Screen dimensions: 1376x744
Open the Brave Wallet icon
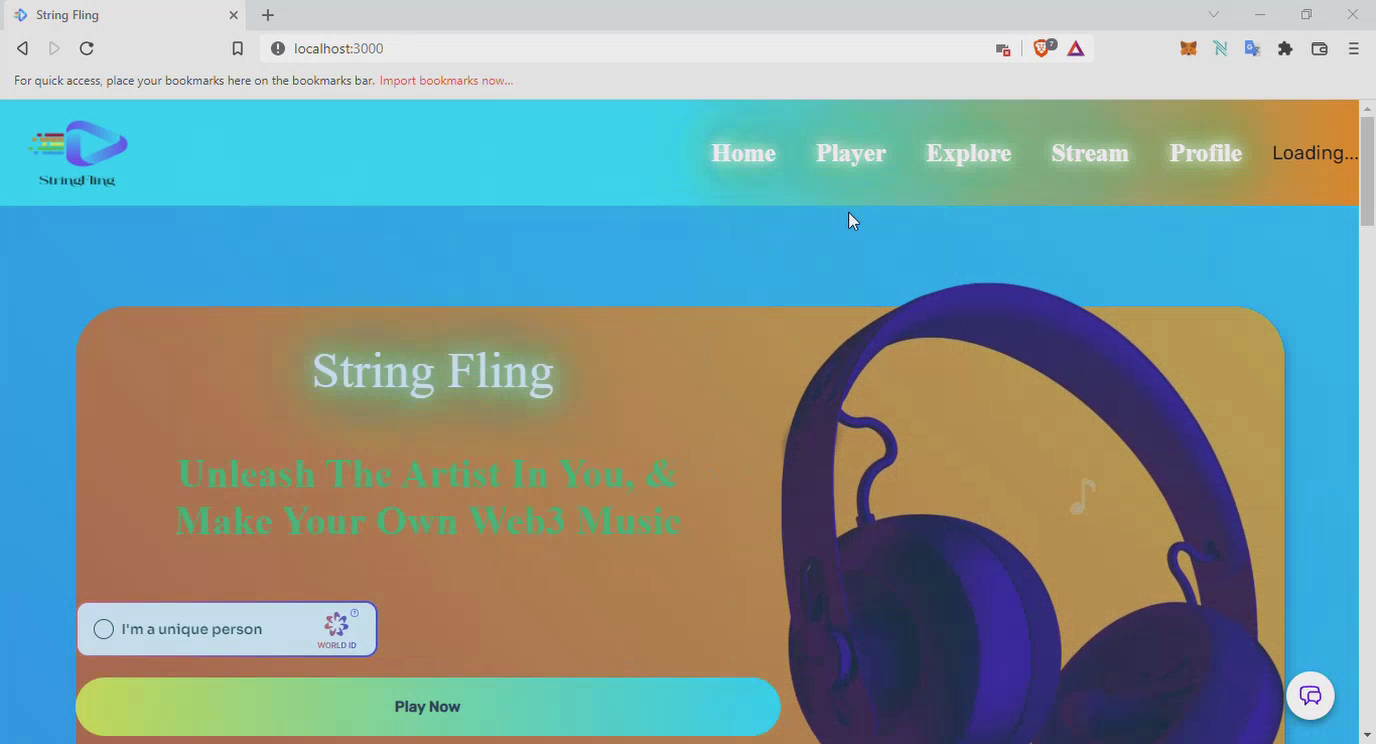pos(1319,48)
